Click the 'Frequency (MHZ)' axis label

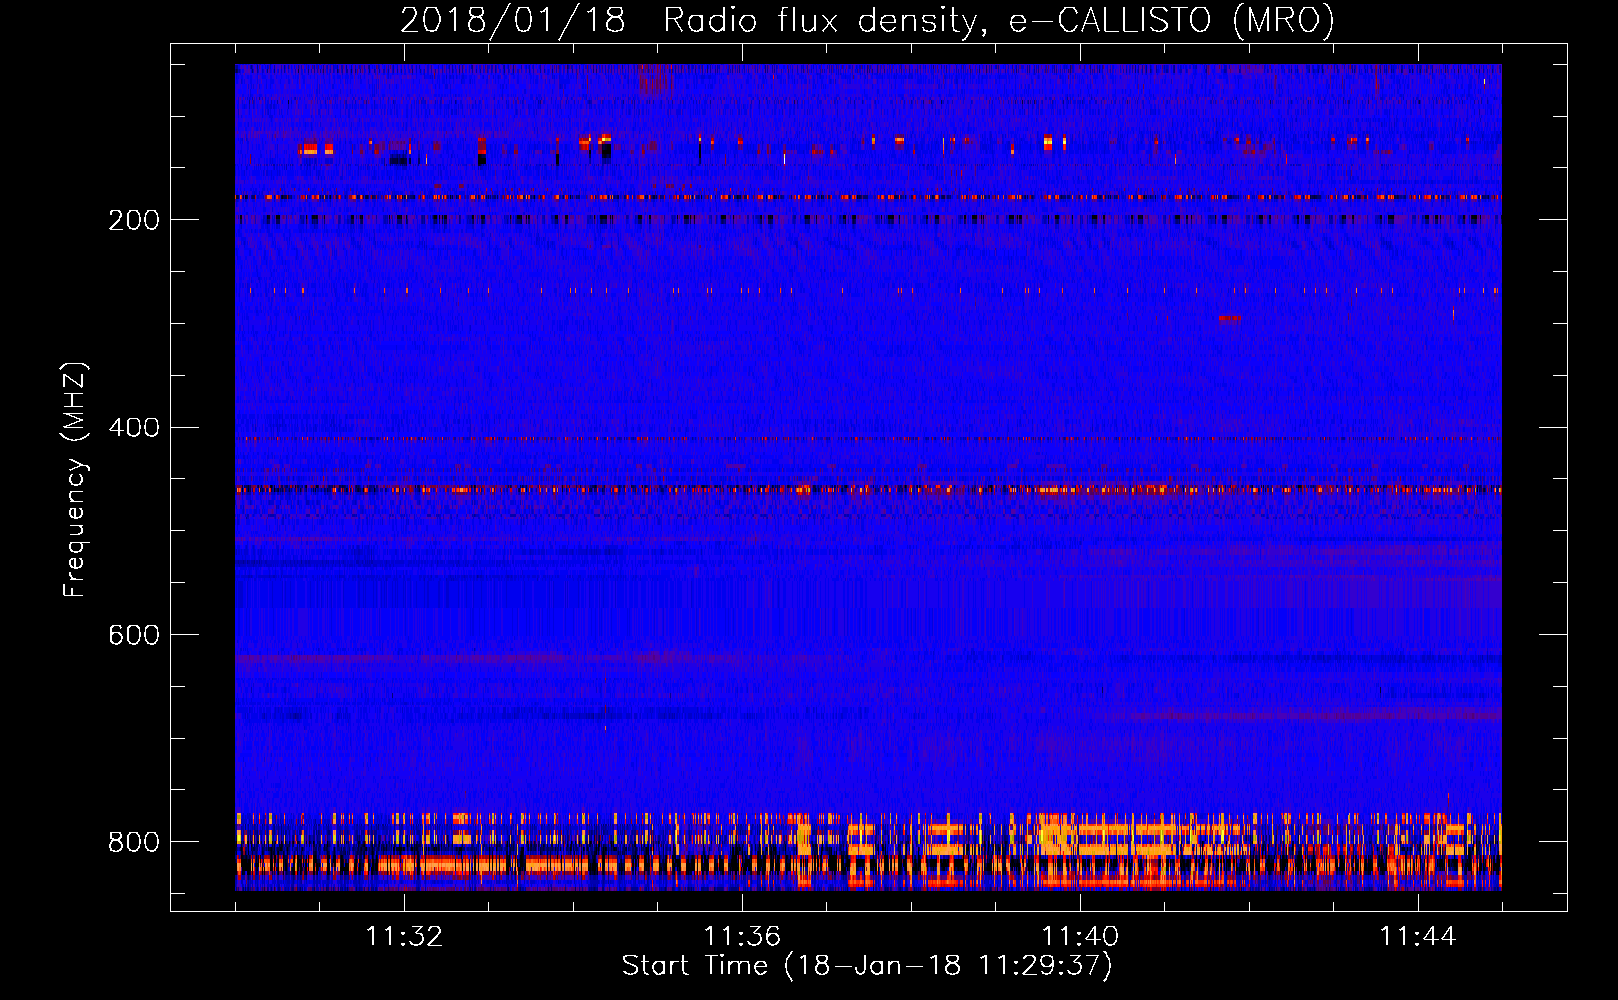(x=75, y=479)
